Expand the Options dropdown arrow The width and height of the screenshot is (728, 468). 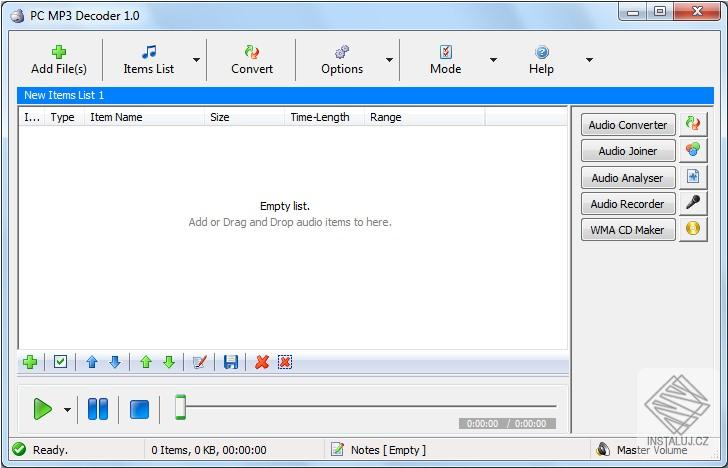[390, 60]
